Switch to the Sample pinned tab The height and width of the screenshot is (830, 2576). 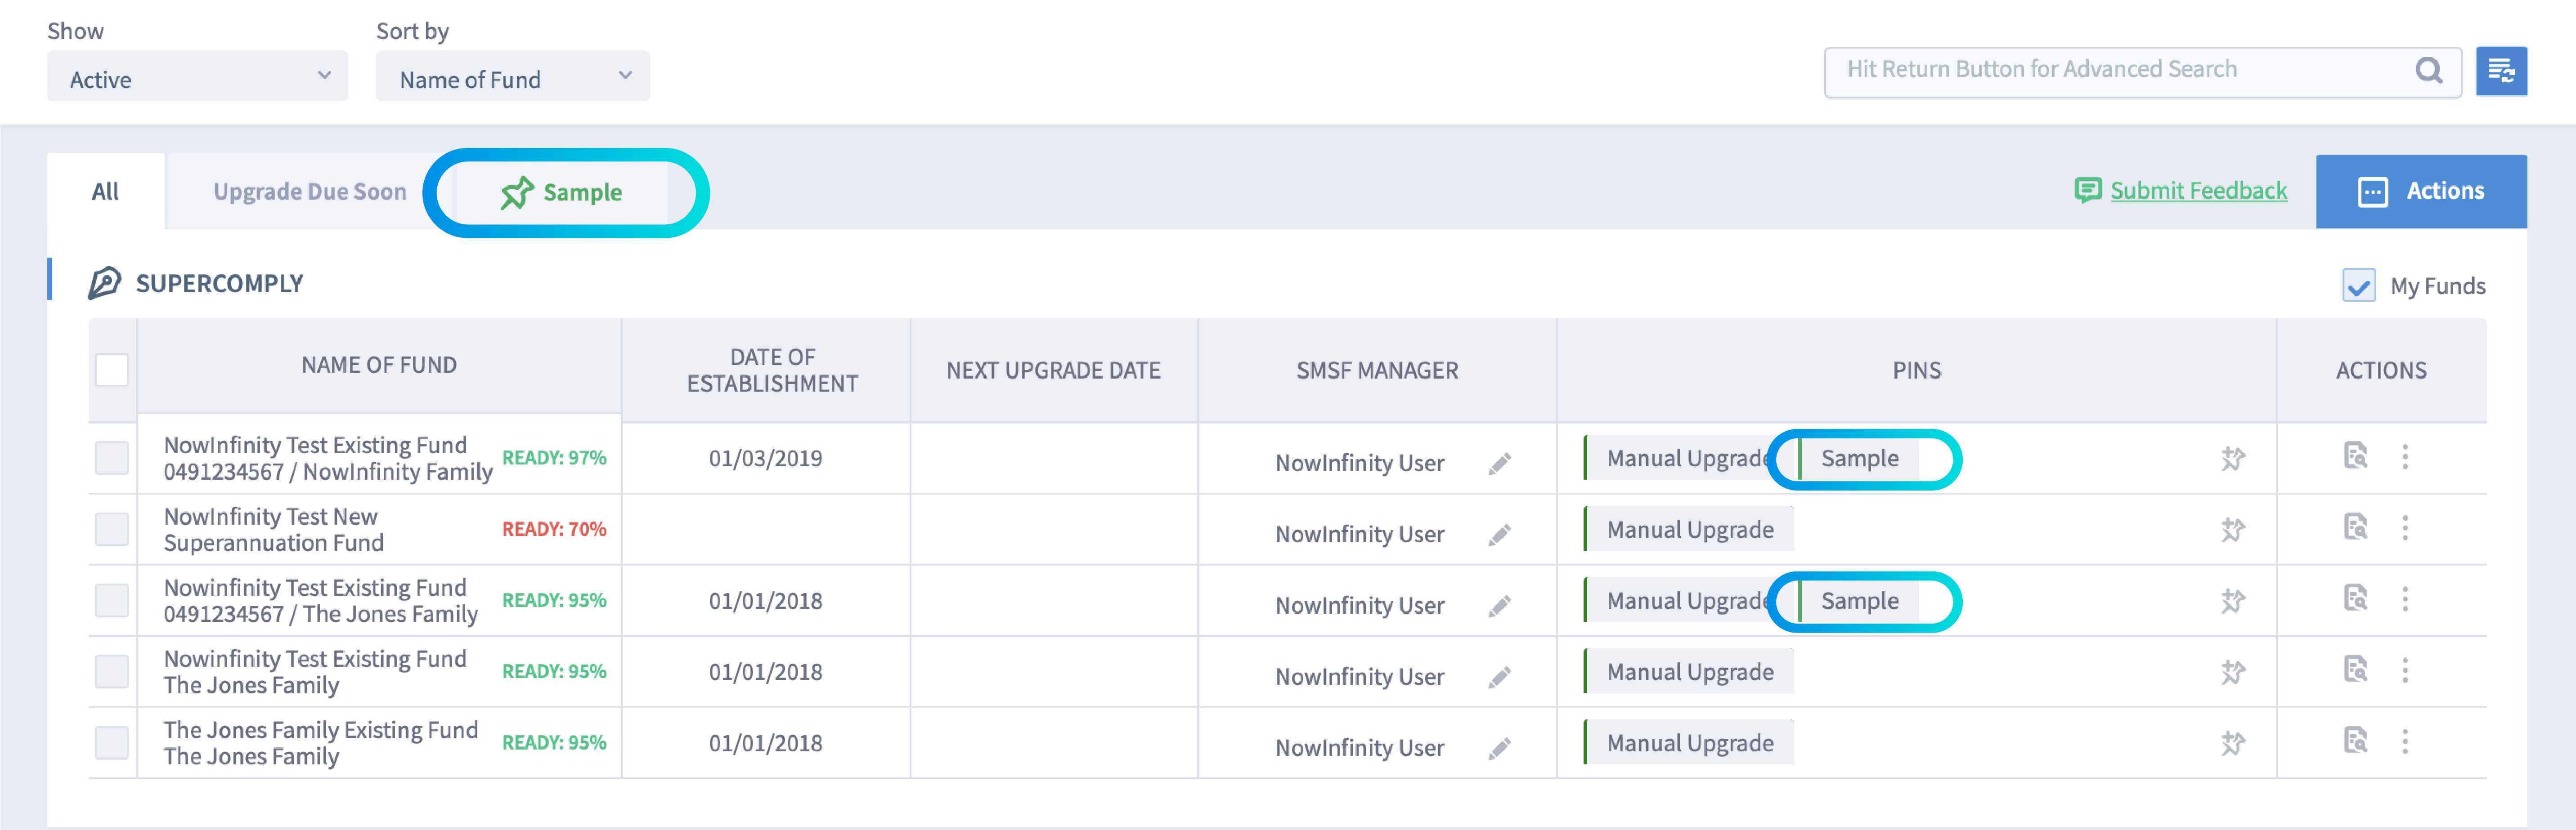click(562, 192)
